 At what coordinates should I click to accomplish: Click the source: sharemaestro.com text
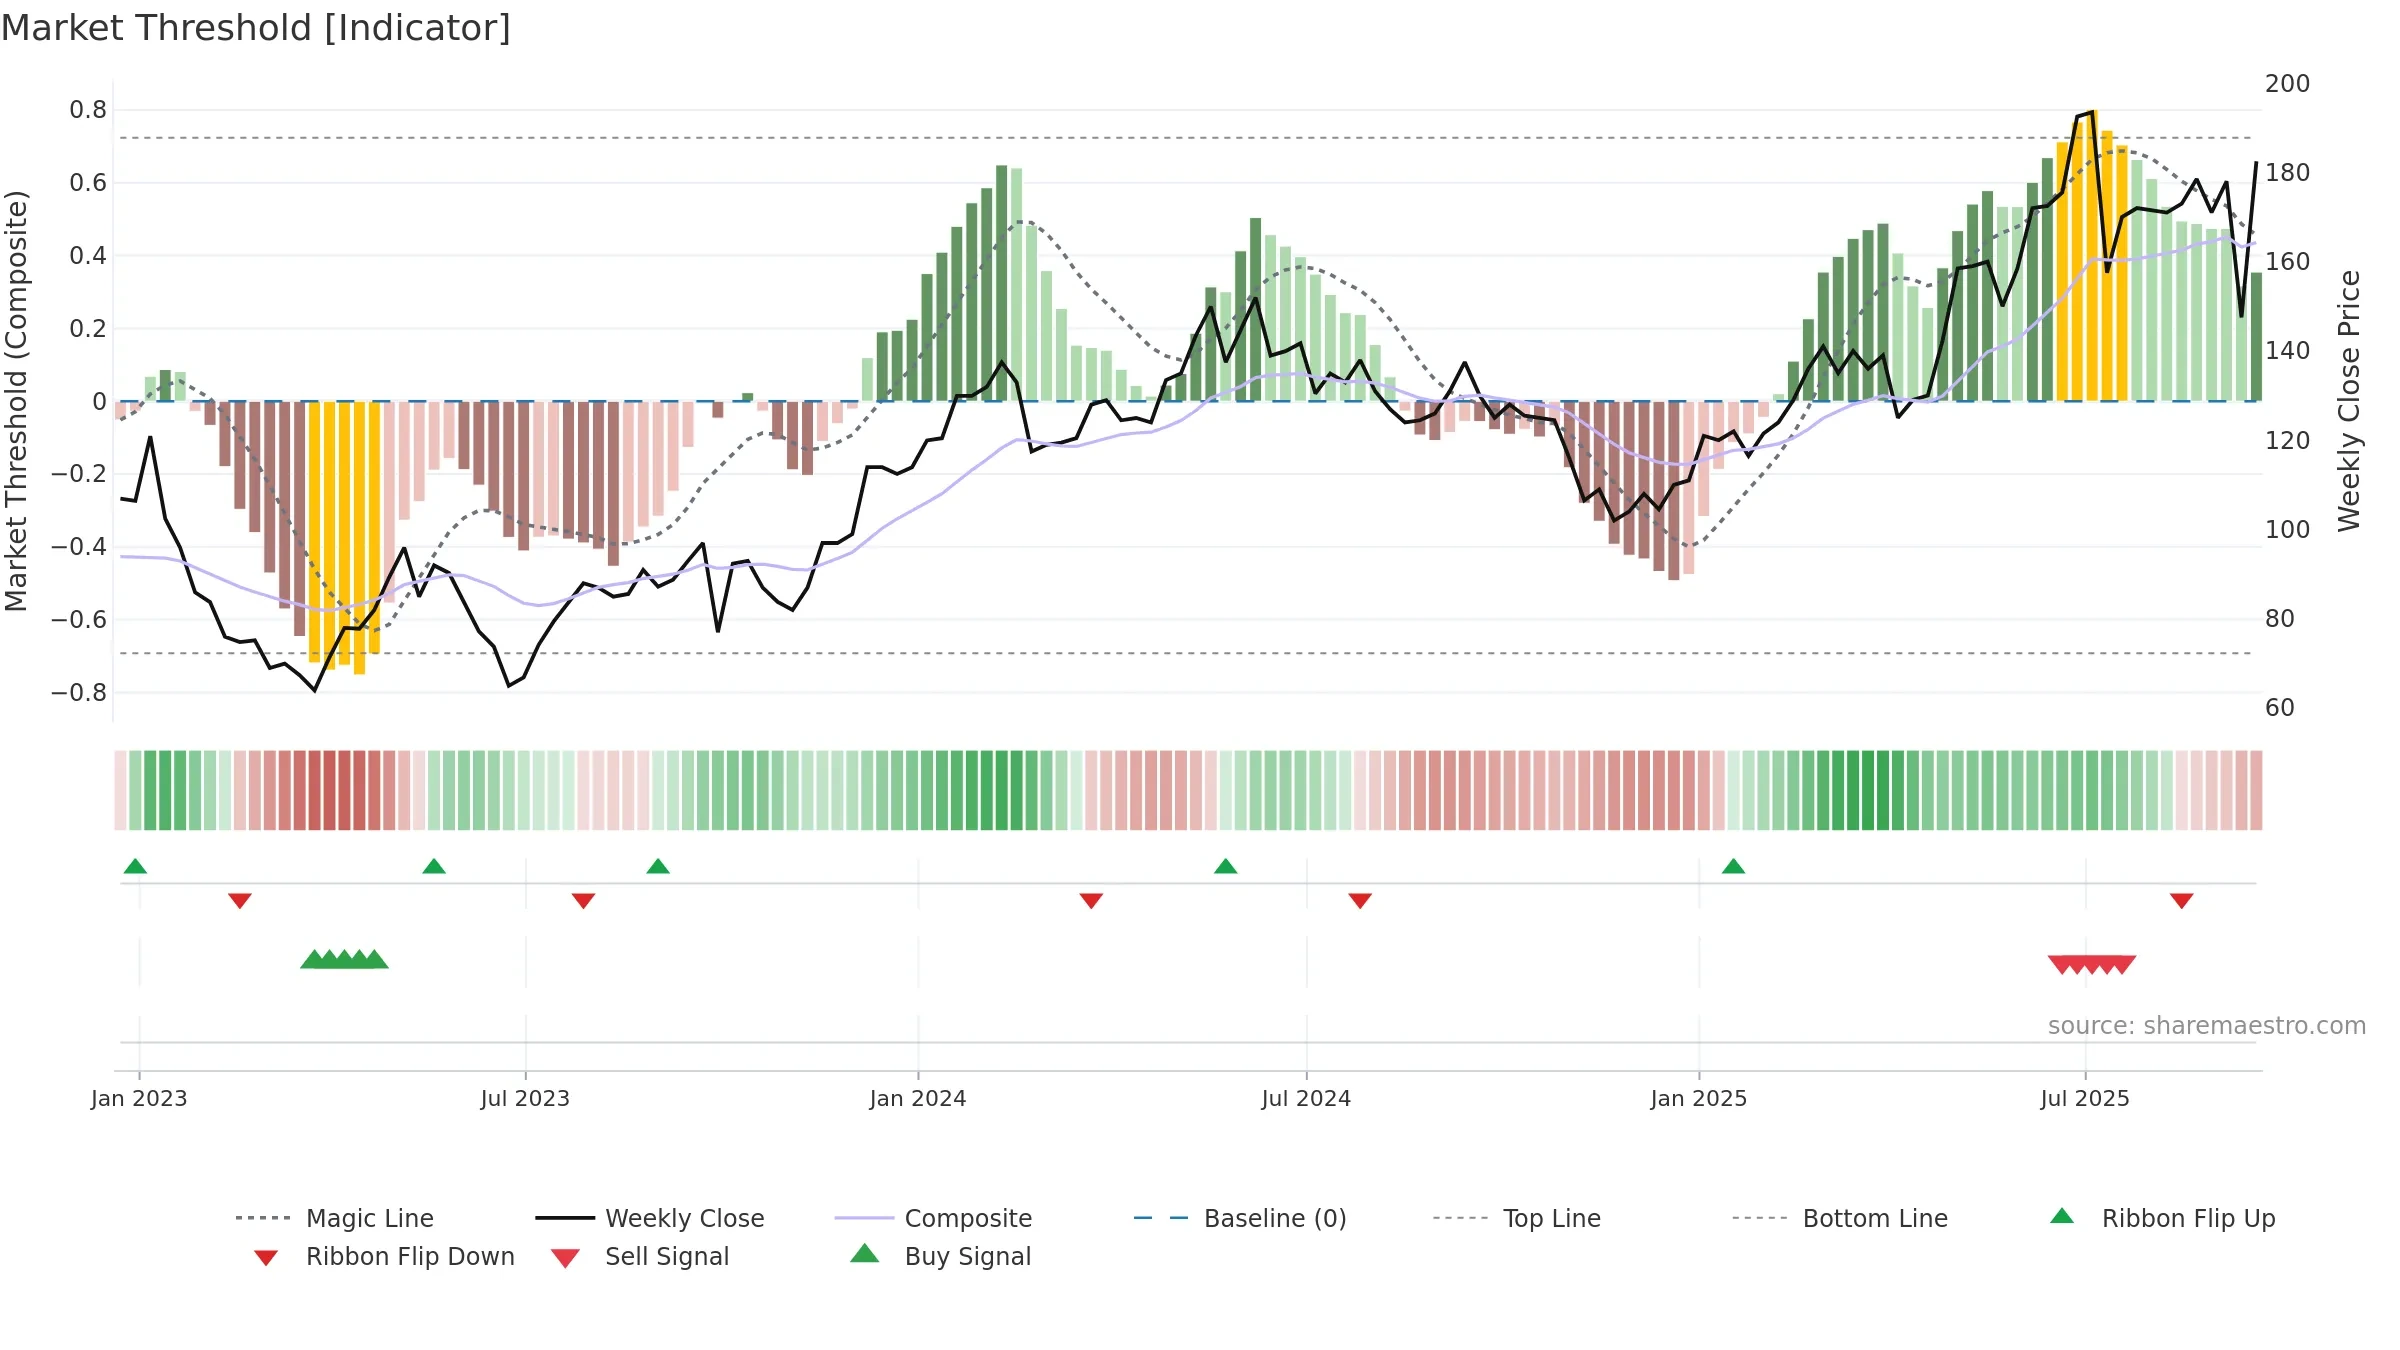point(2207,1026)
